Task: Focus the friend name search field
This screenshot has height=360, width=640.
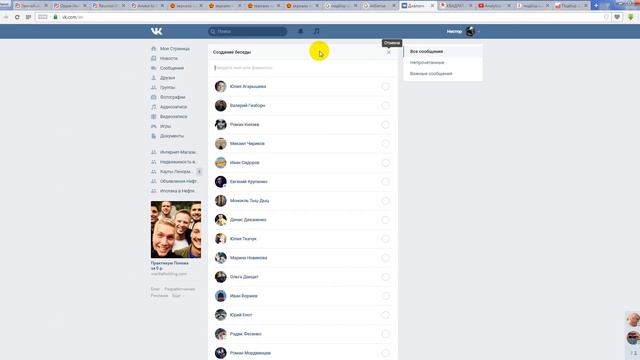Action: click(x=302, y=68)
